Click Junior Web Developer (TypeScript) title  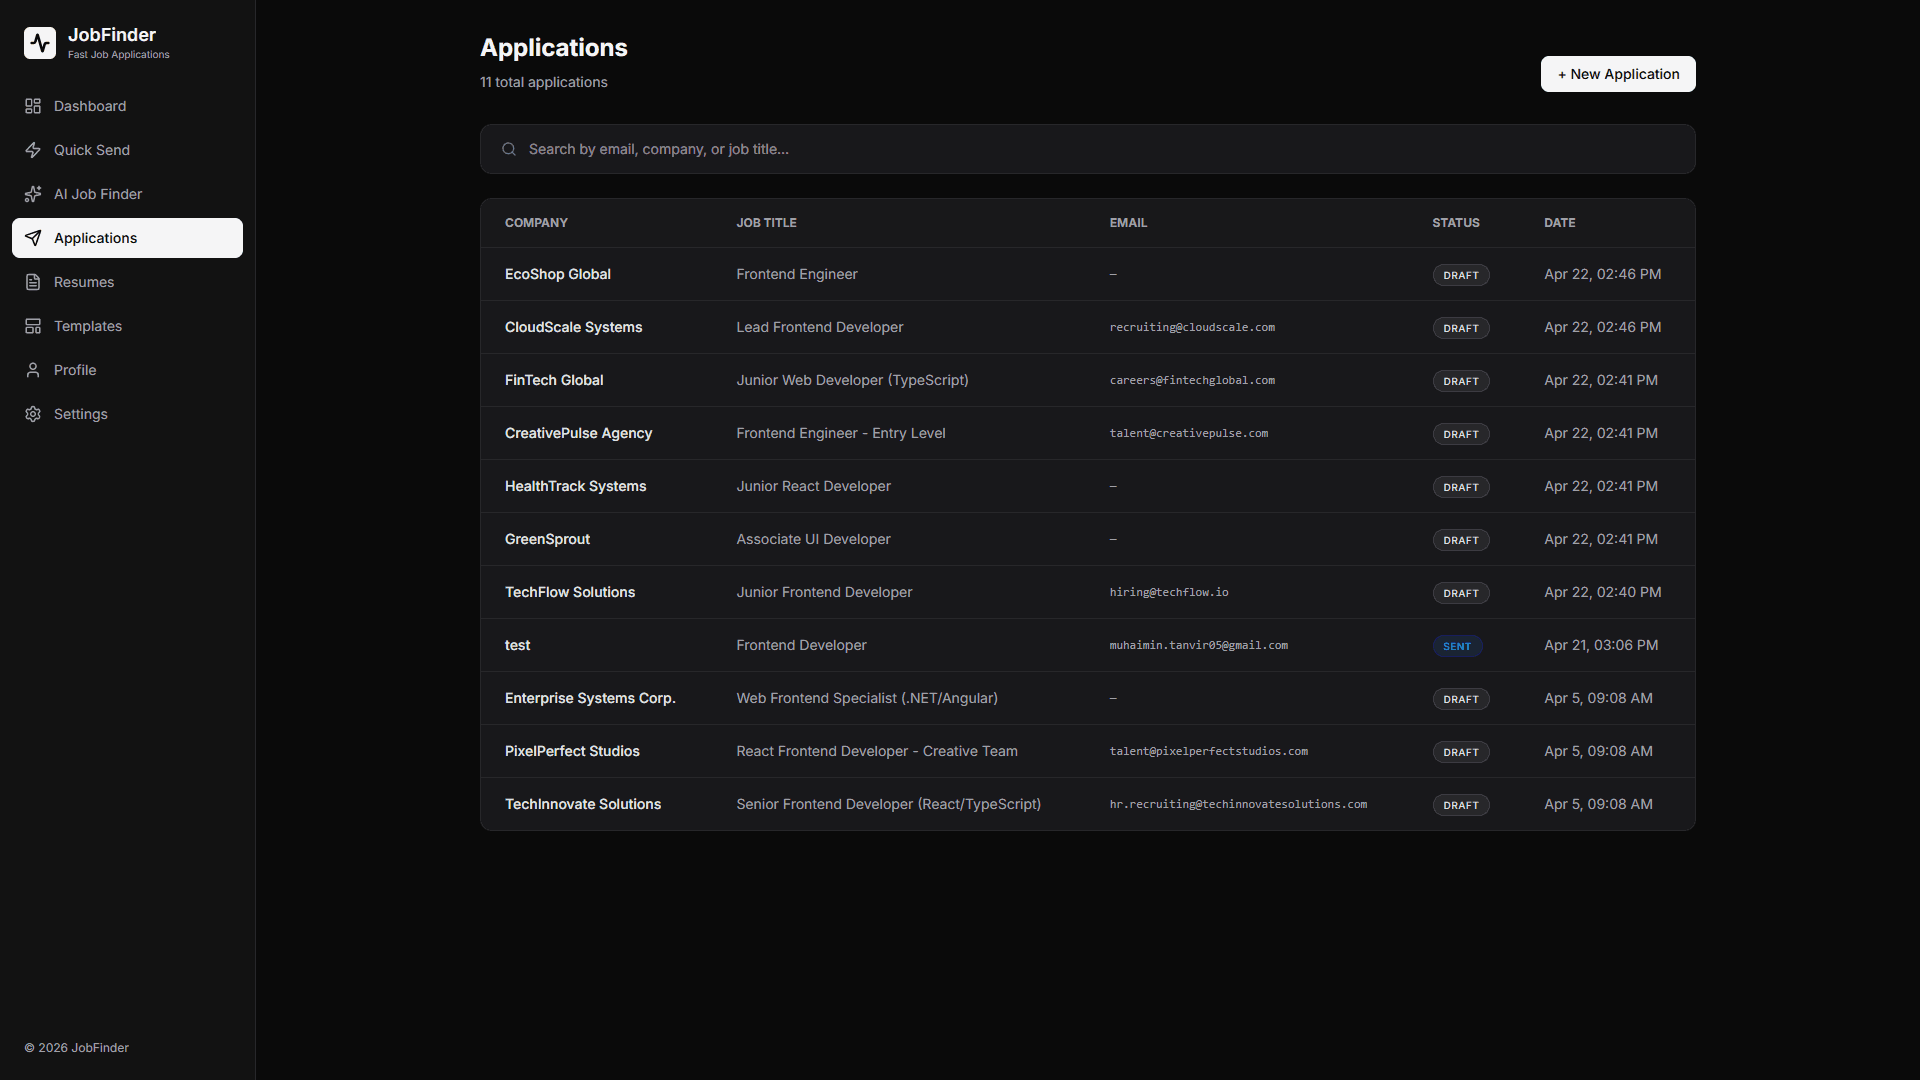coord(853,380)
